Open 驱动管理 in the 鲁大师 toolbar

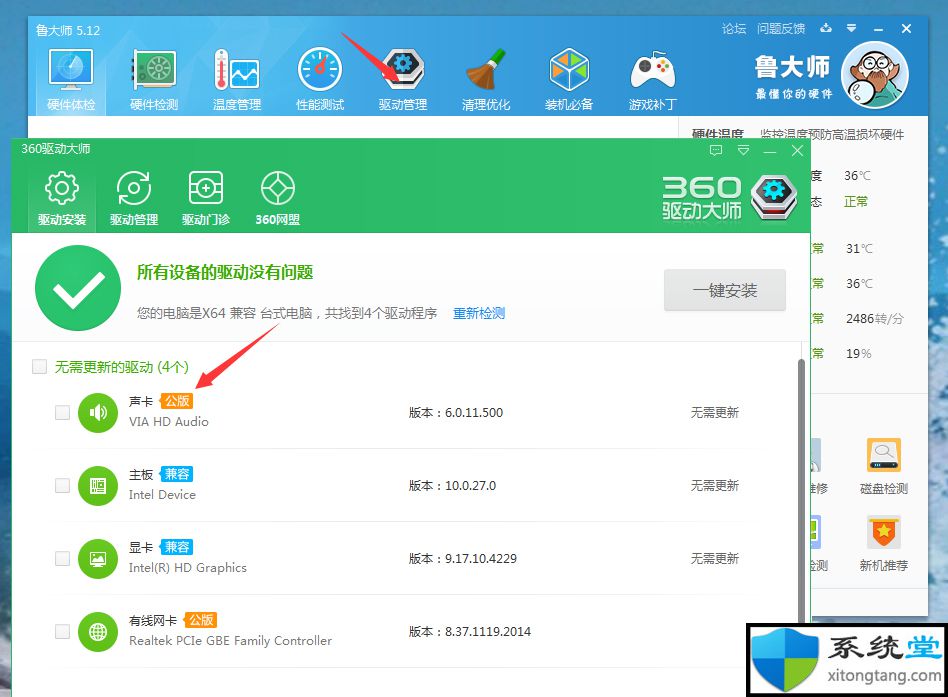pos(403,80)
